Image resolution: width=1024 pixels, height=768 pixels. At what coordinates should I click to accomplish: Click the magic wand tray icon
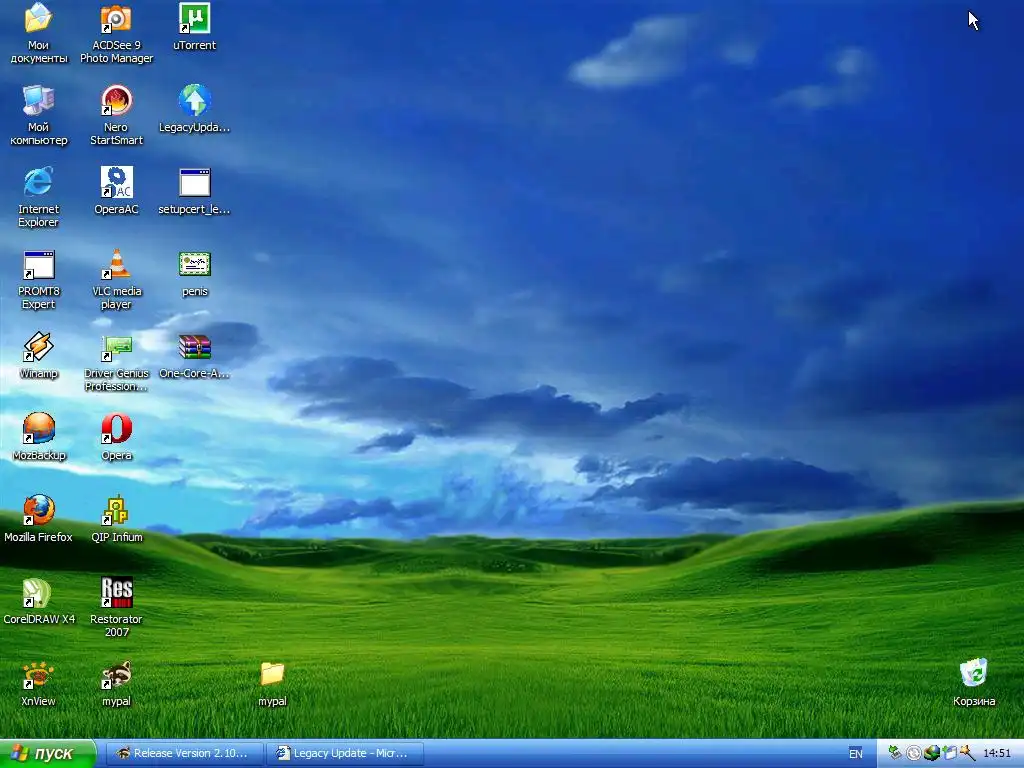point(967,753)
